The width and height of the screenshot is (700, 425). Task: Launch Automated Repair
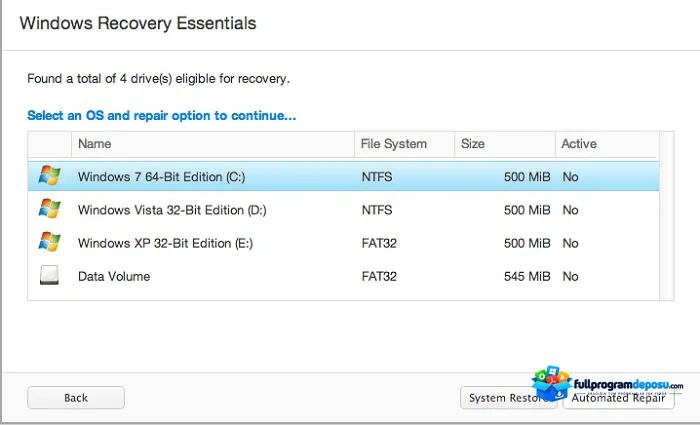tap(619, 397)
